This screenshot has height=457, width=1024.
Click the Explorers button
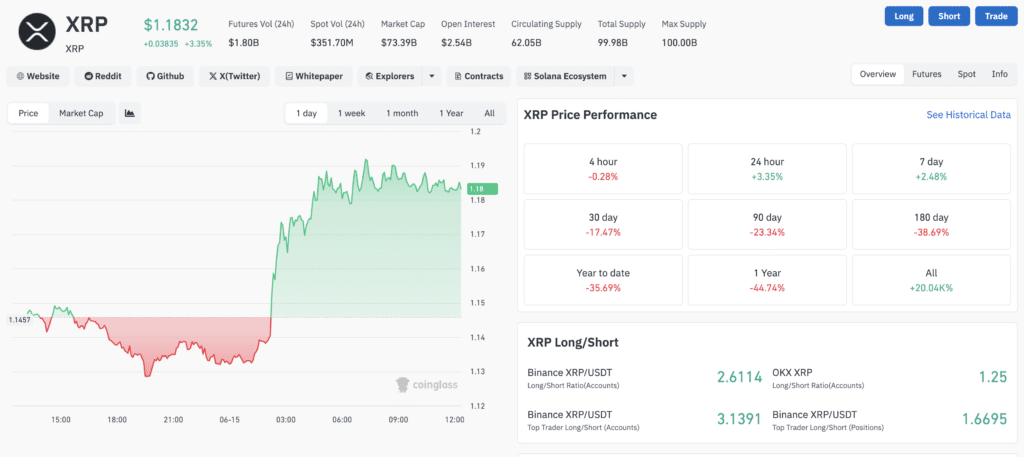[x=390, y=76]
